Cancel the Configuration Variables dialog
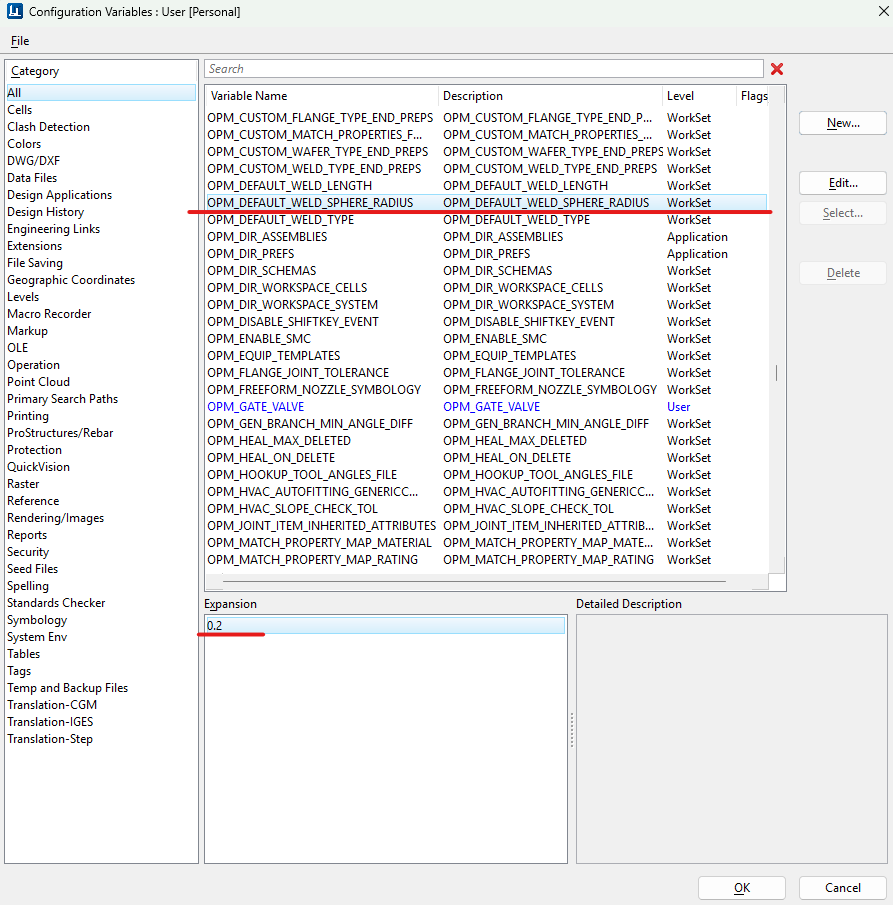This screenshot has height=905, width=893. pyautogui.click(x=842, y=887)
